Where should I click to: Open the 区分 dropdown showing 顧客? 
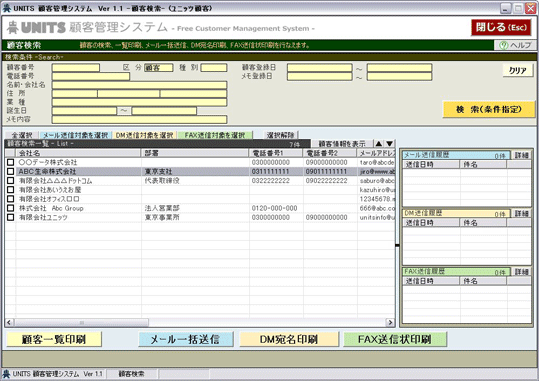158,68
